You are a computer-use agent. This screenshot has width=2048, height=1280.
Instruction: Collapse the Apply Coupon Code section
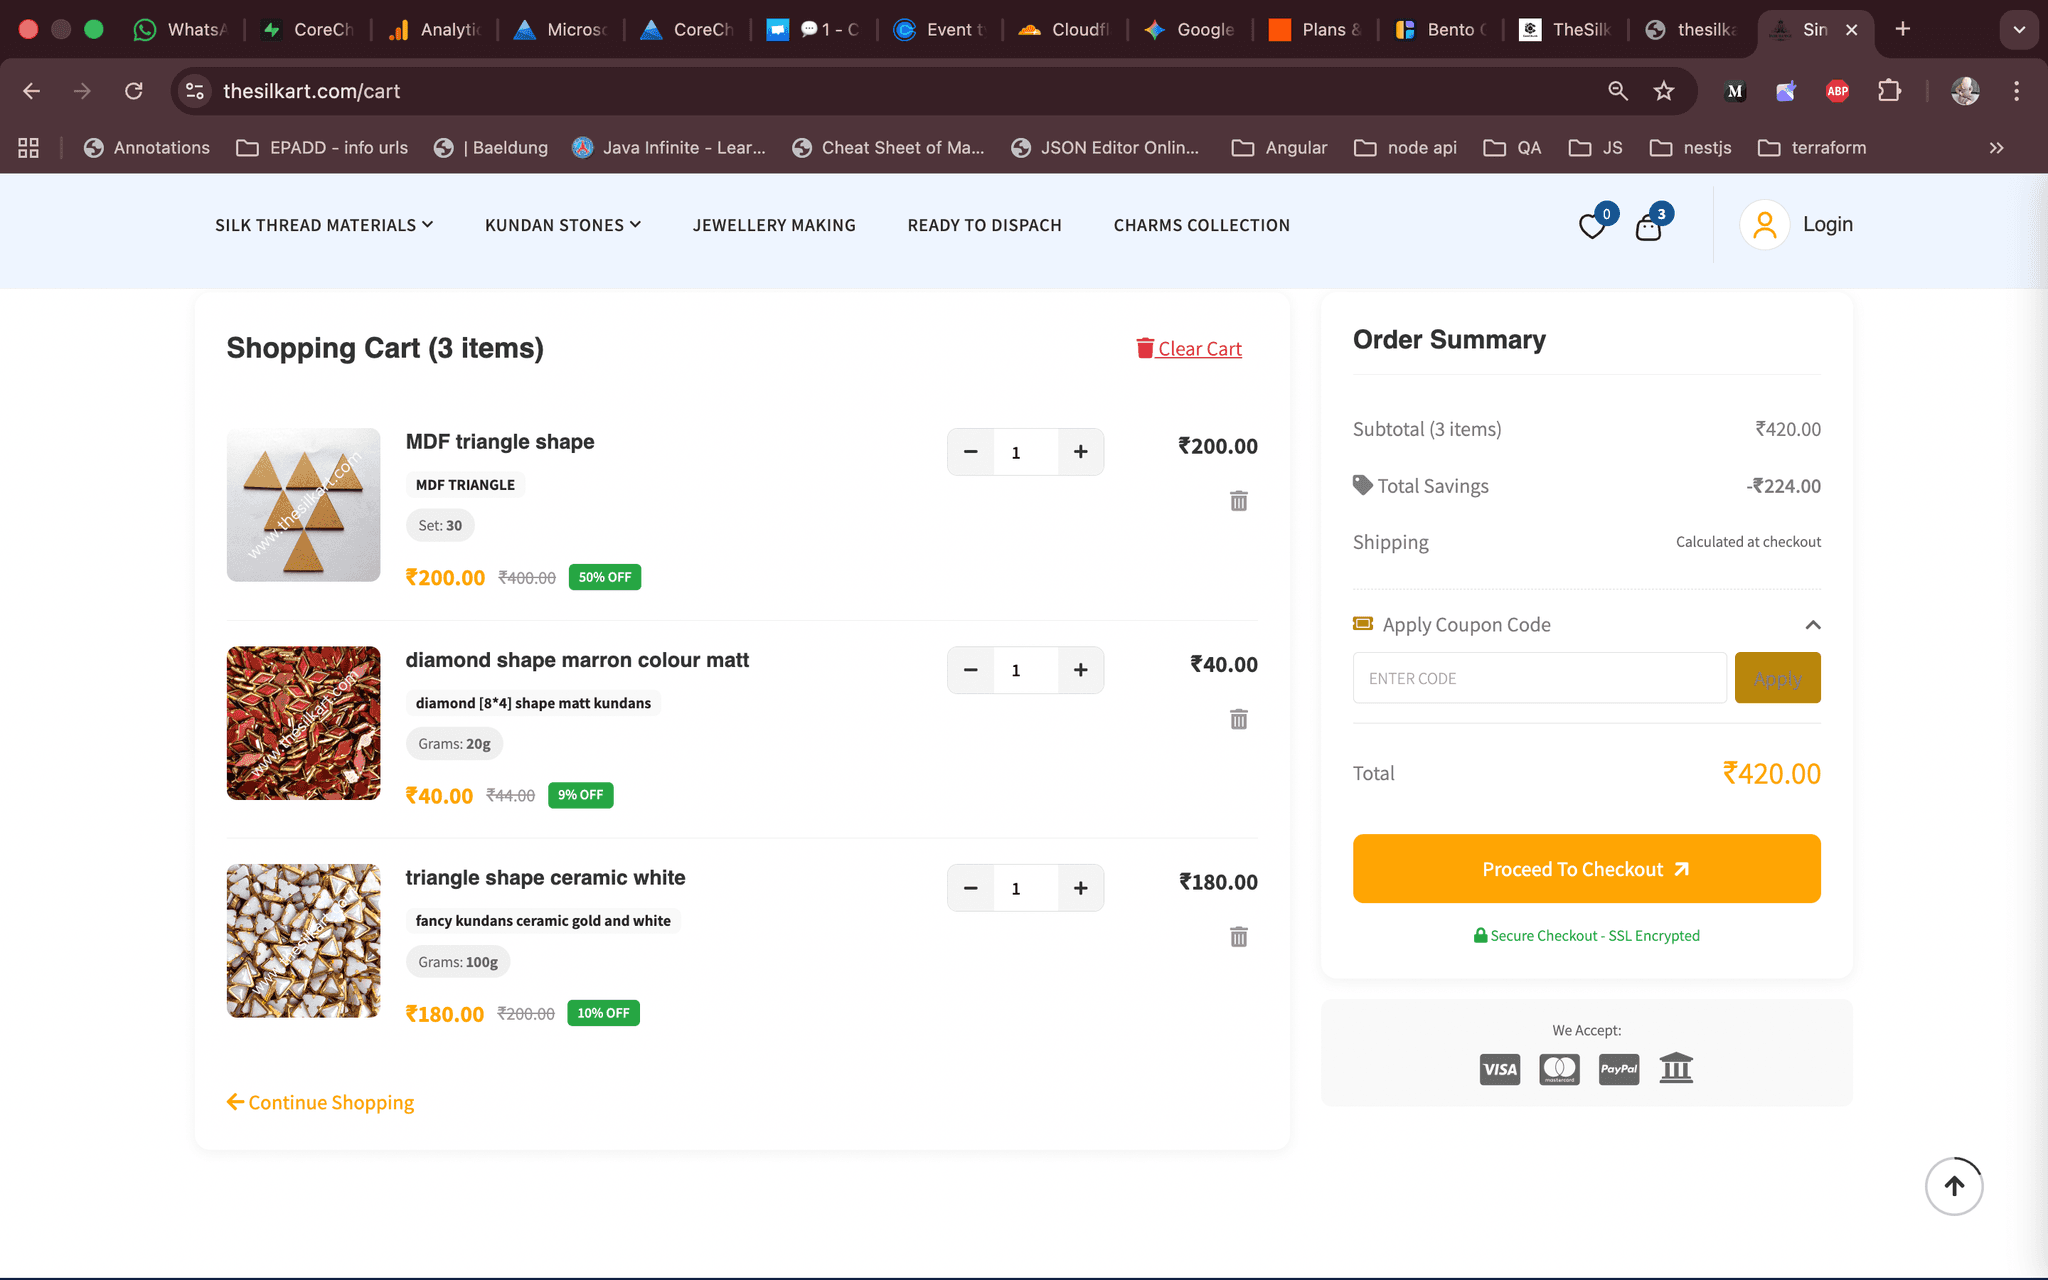click(1812, 625)
